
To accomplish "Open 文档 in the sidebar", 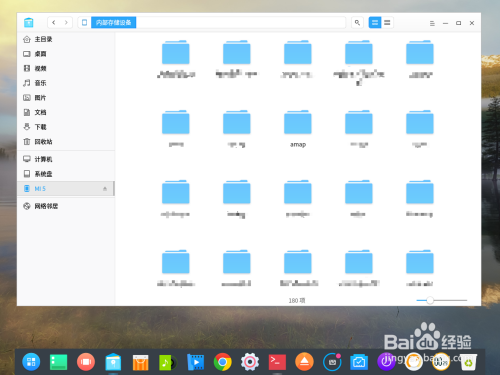I will pos(66,113).
